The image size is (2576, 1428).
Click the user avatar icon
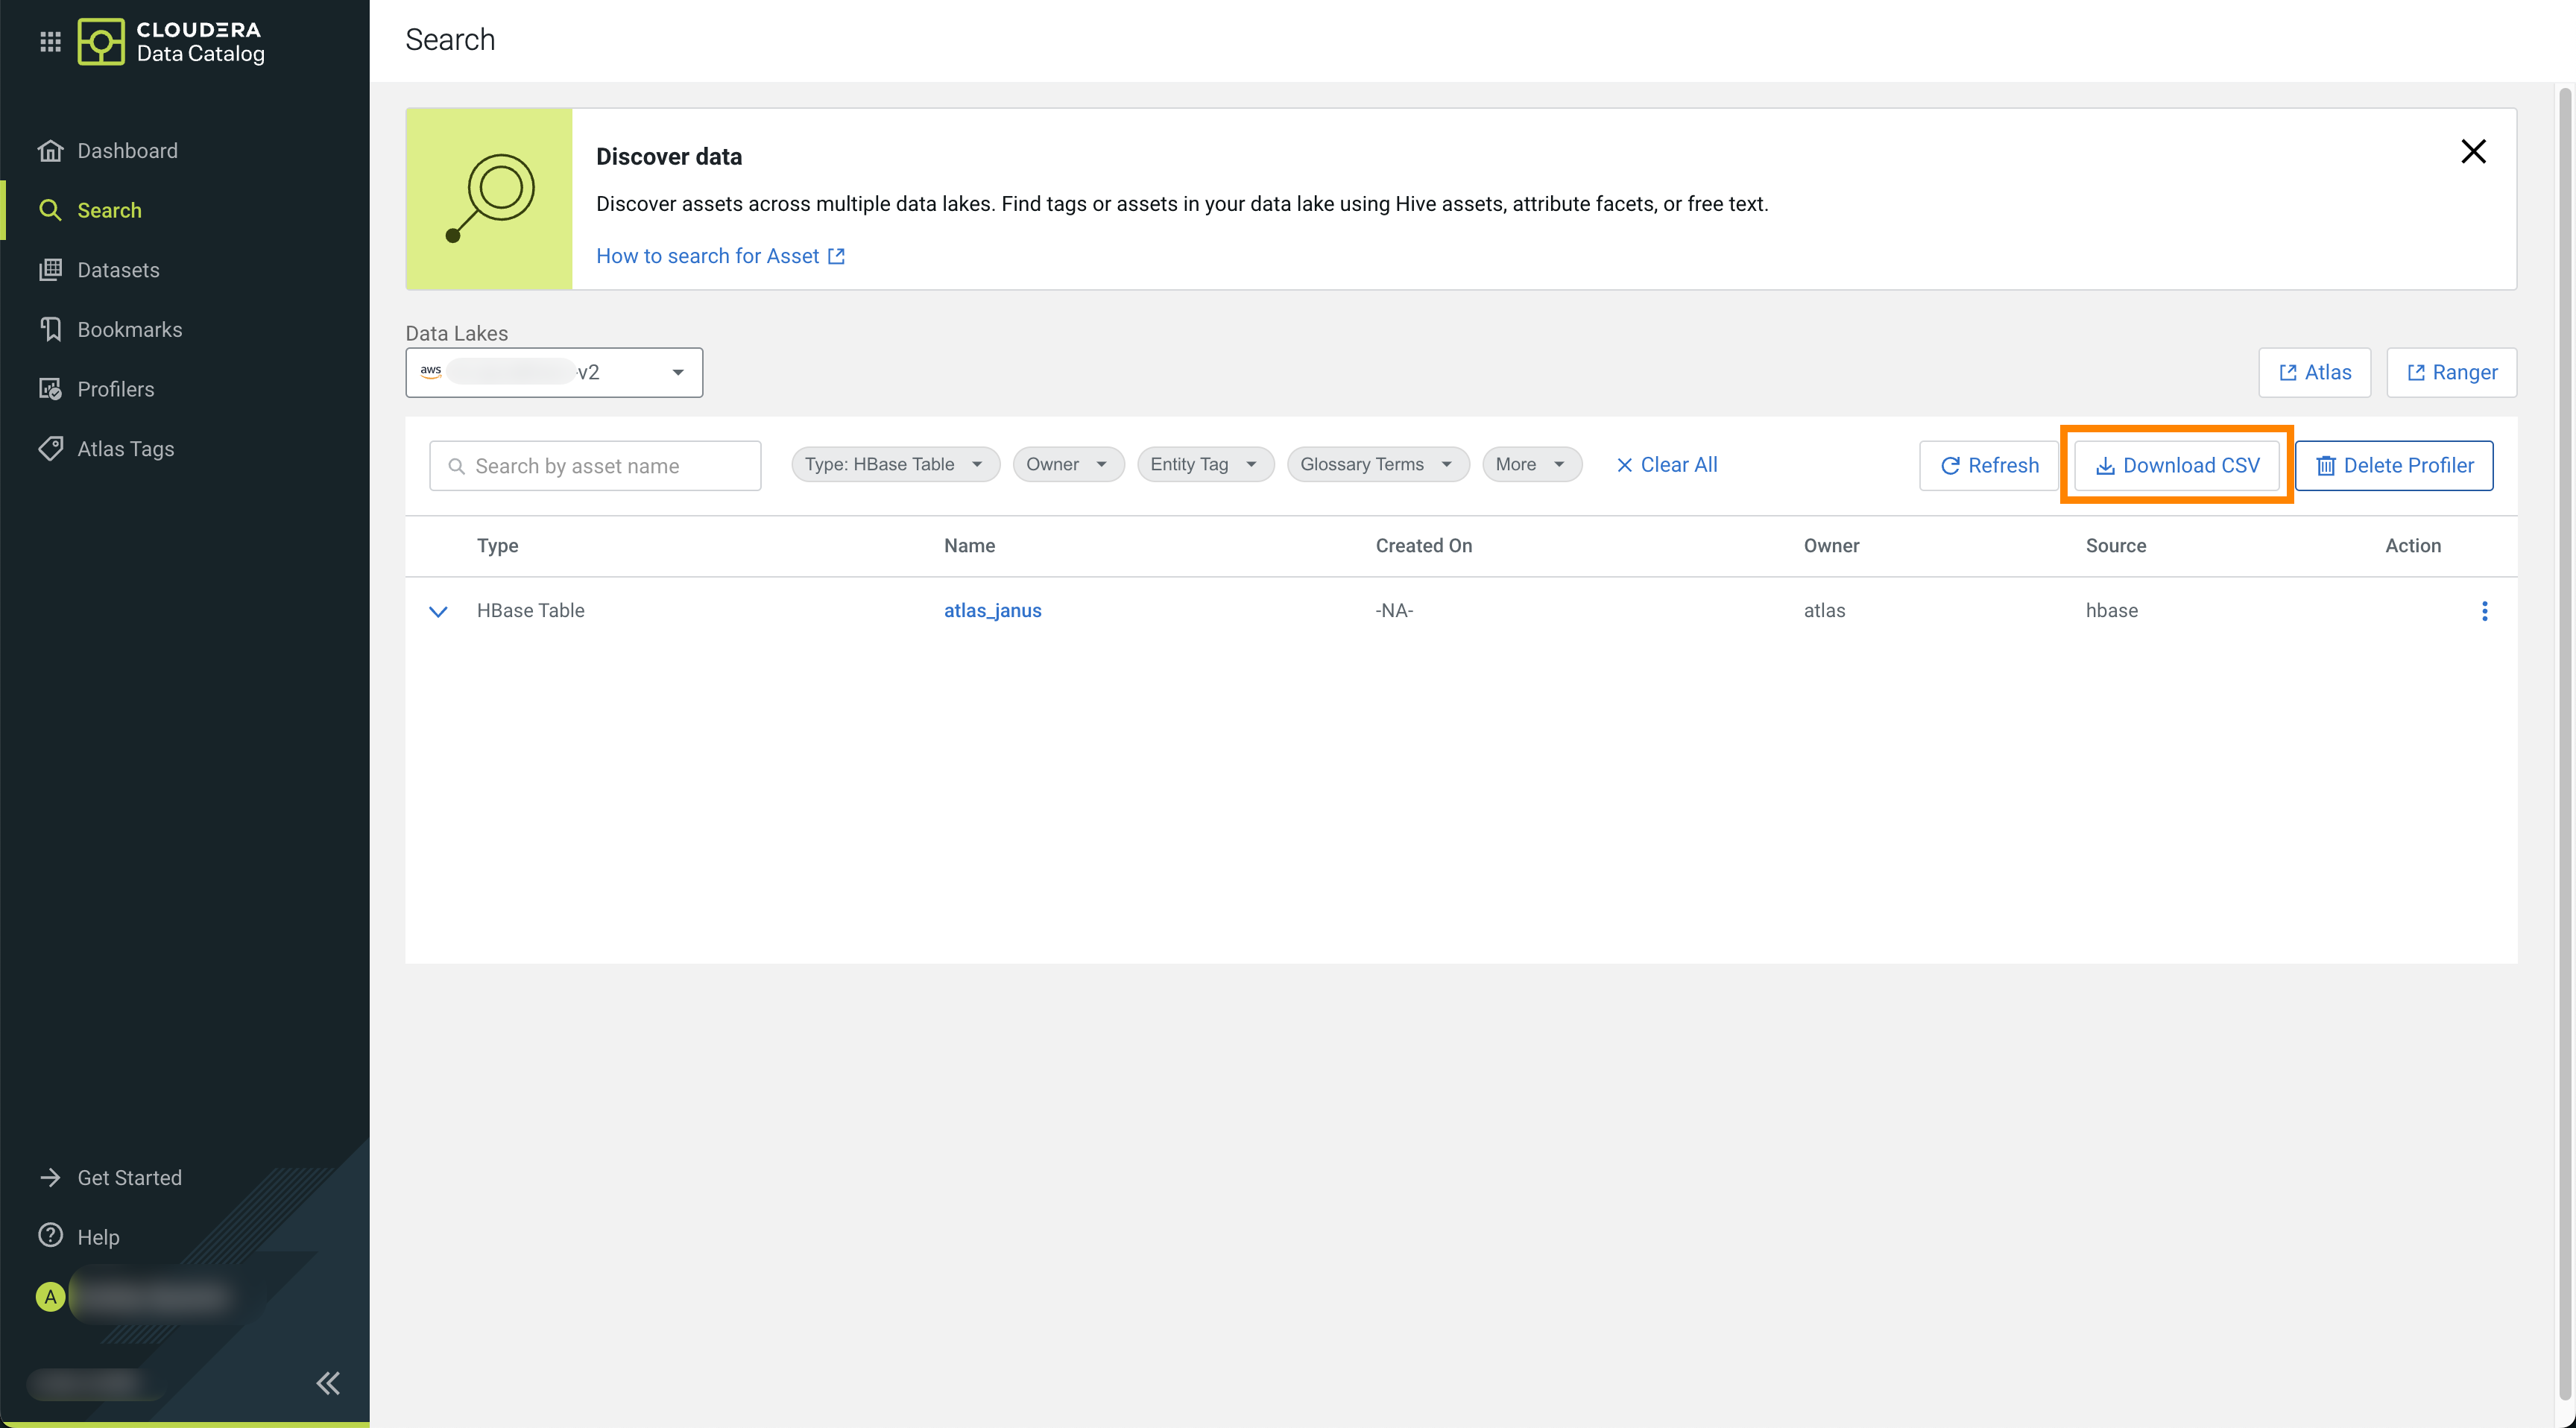50,1297
